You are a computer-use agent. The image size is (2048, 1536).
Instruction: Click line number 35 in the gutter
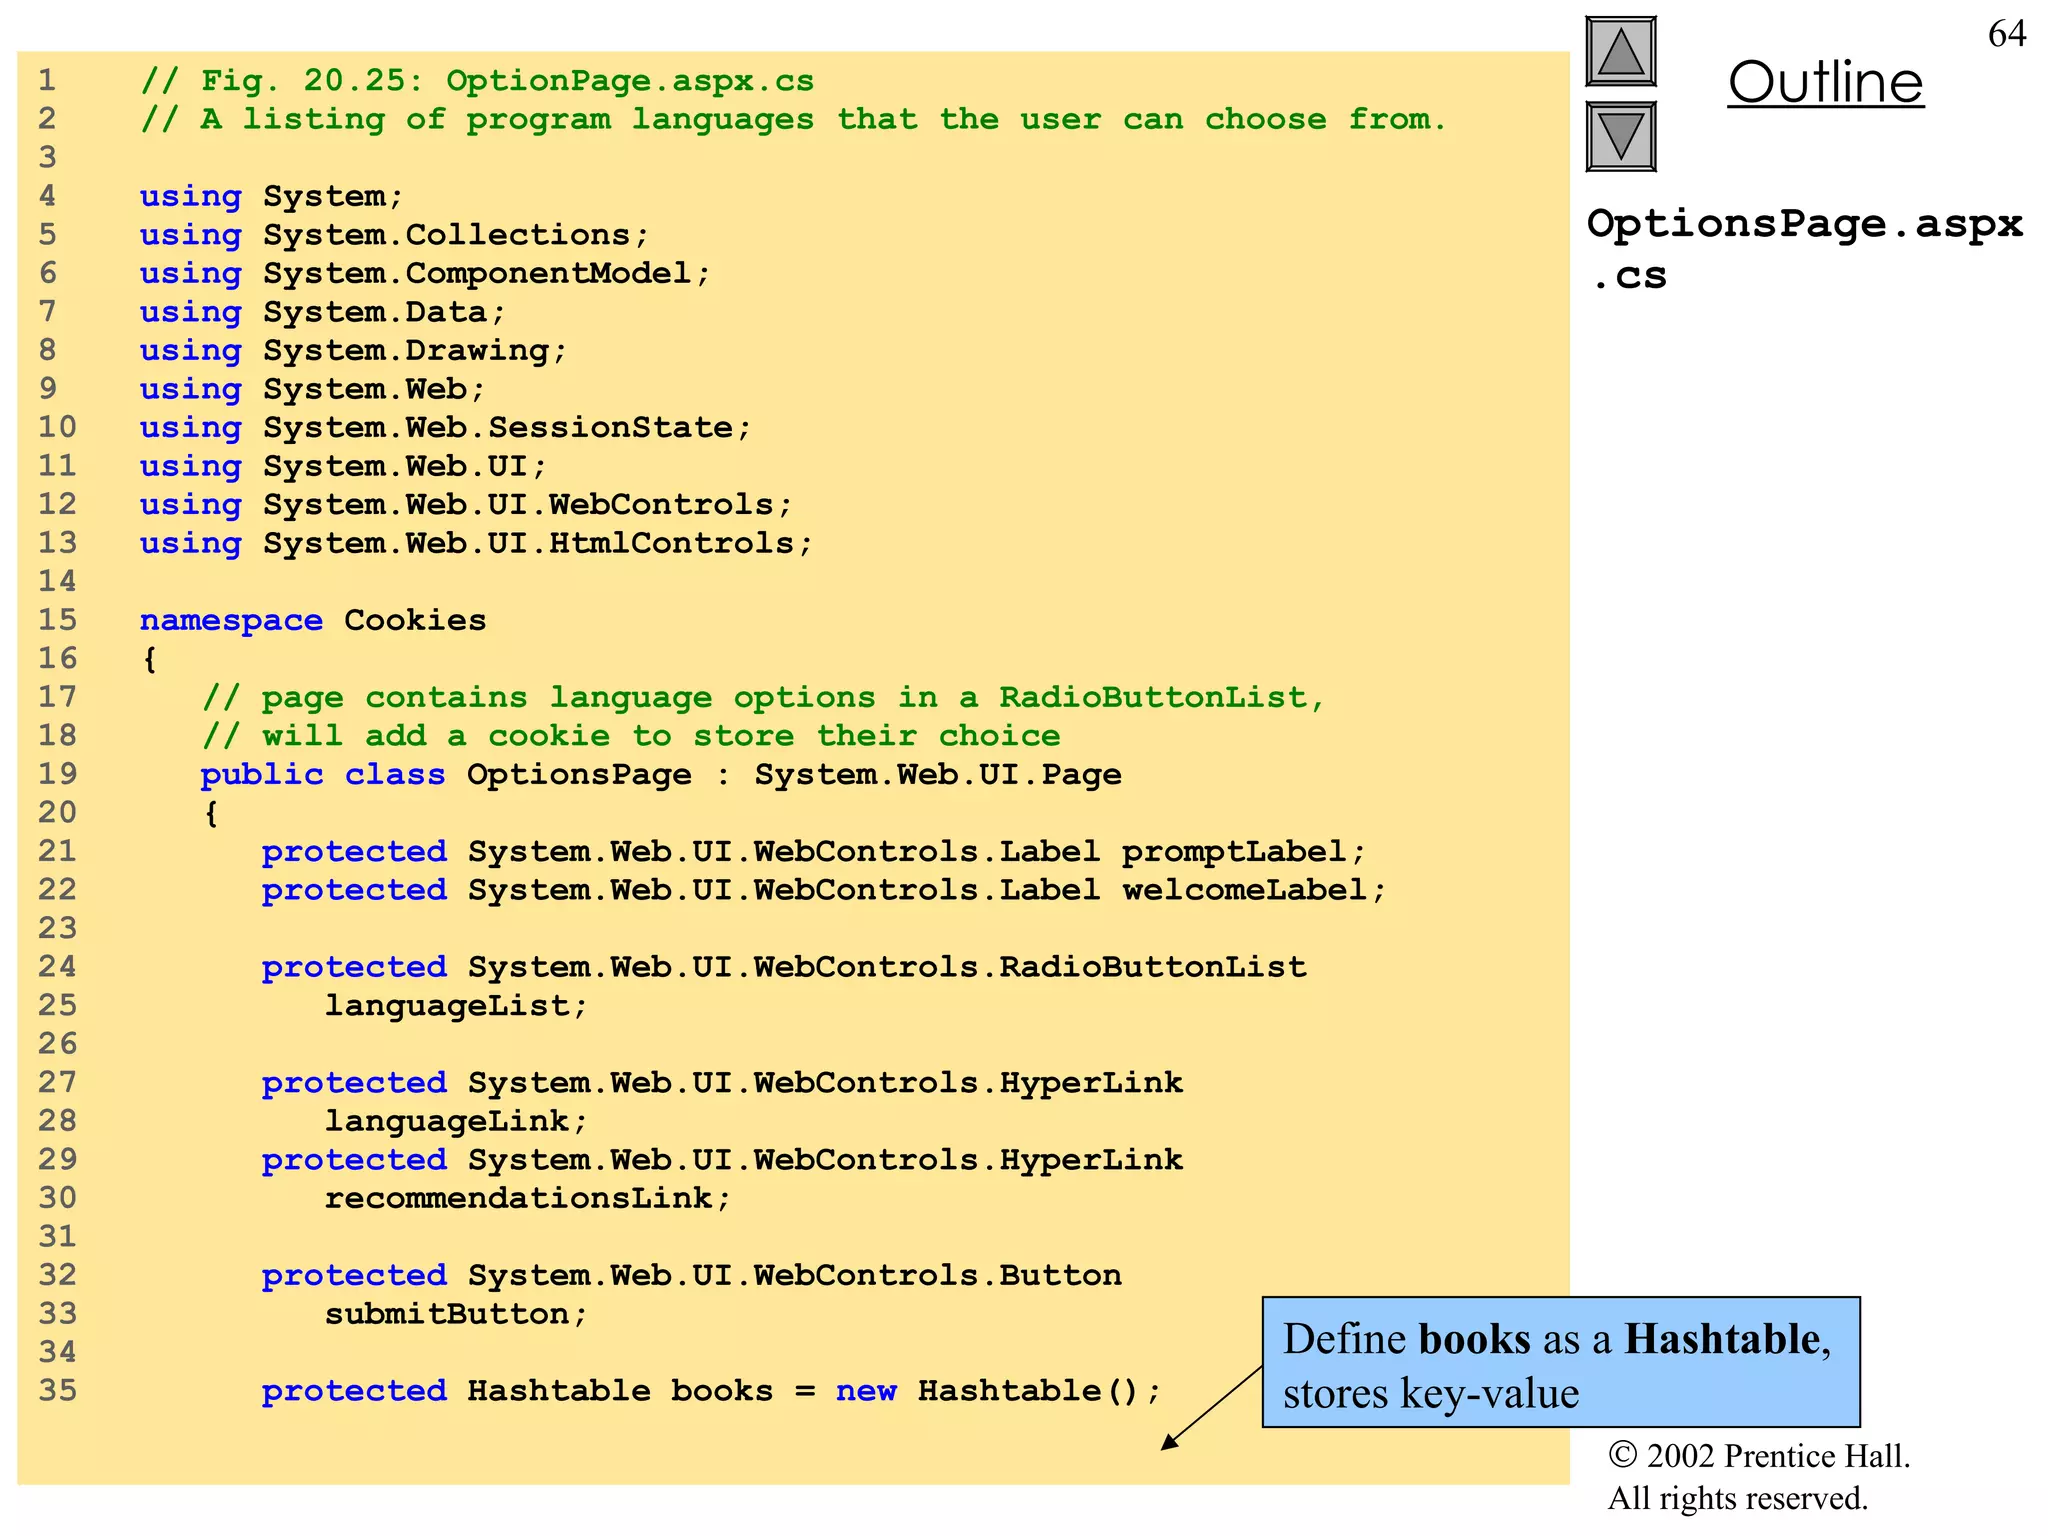pos(58,1390)
